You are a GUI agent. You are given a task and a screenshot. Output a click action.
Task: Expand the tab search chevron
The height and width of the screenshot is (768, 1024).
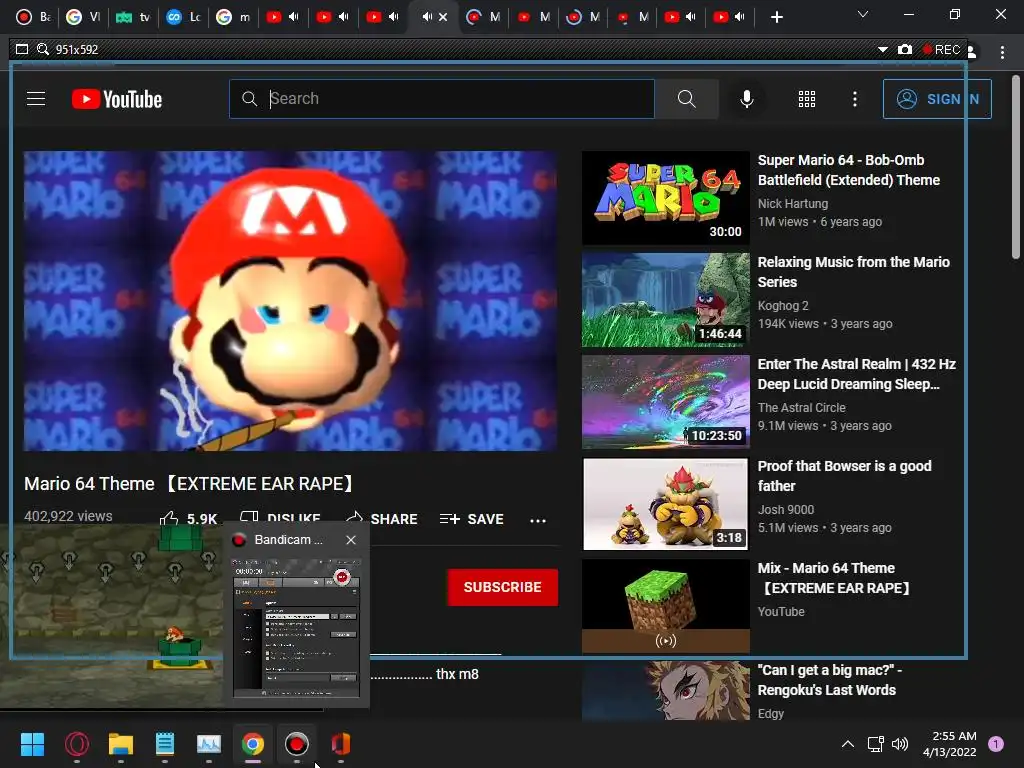[863, 14]
